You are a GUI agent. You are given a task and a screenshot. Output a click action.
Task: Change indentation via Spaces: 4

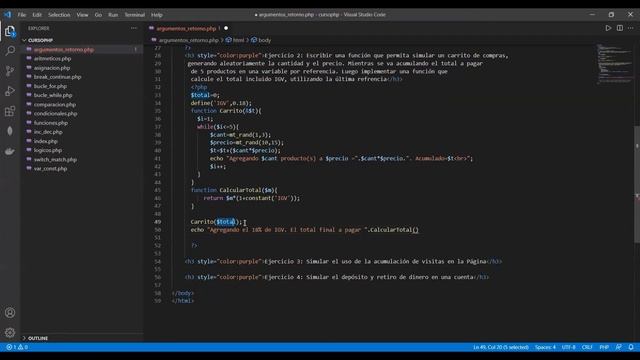(x=545, y=347)
